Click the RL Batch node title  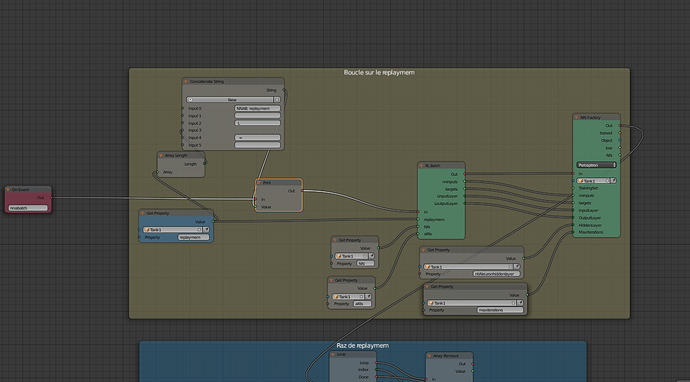433,165
